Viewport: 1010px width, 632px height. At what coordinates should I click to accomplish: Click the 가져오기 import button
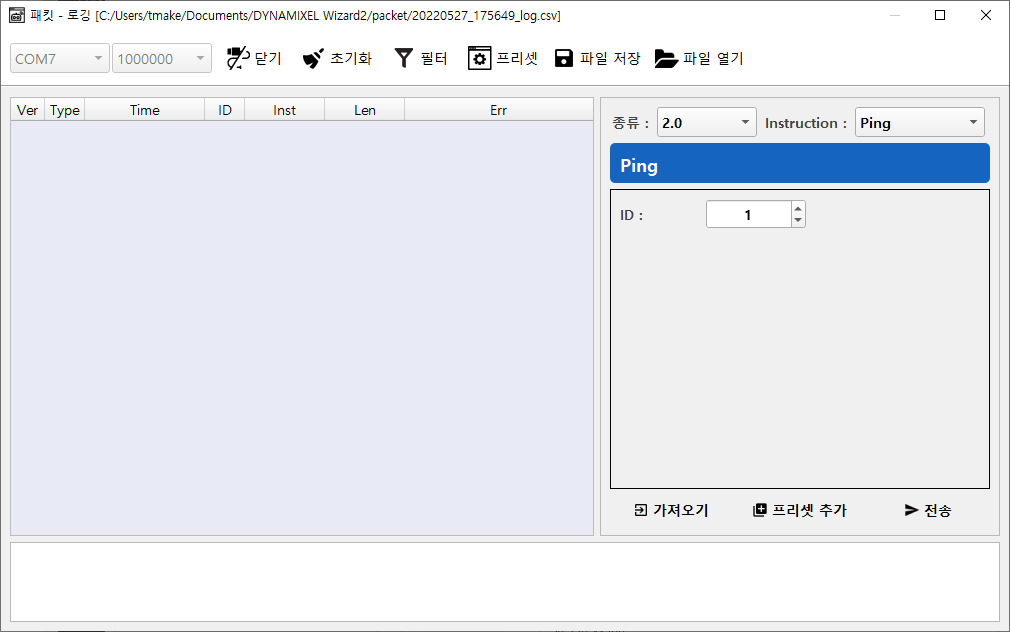(x=671, y=510)
